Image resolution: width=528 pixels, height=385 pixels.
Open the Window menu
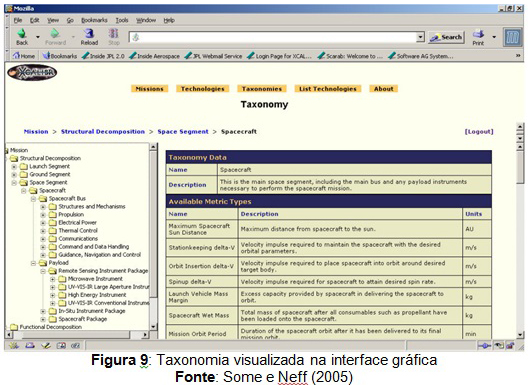146,20
